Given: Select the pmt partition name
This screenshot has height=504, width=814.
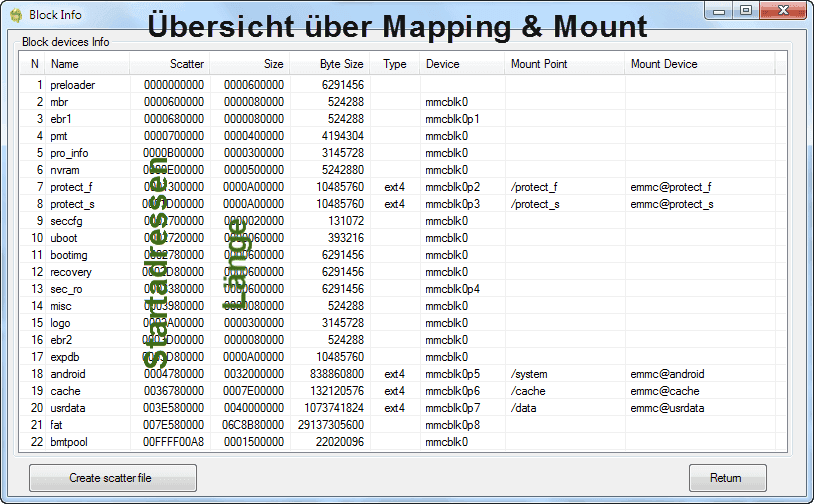Looking at the screenshot, I should click(59, 136).
